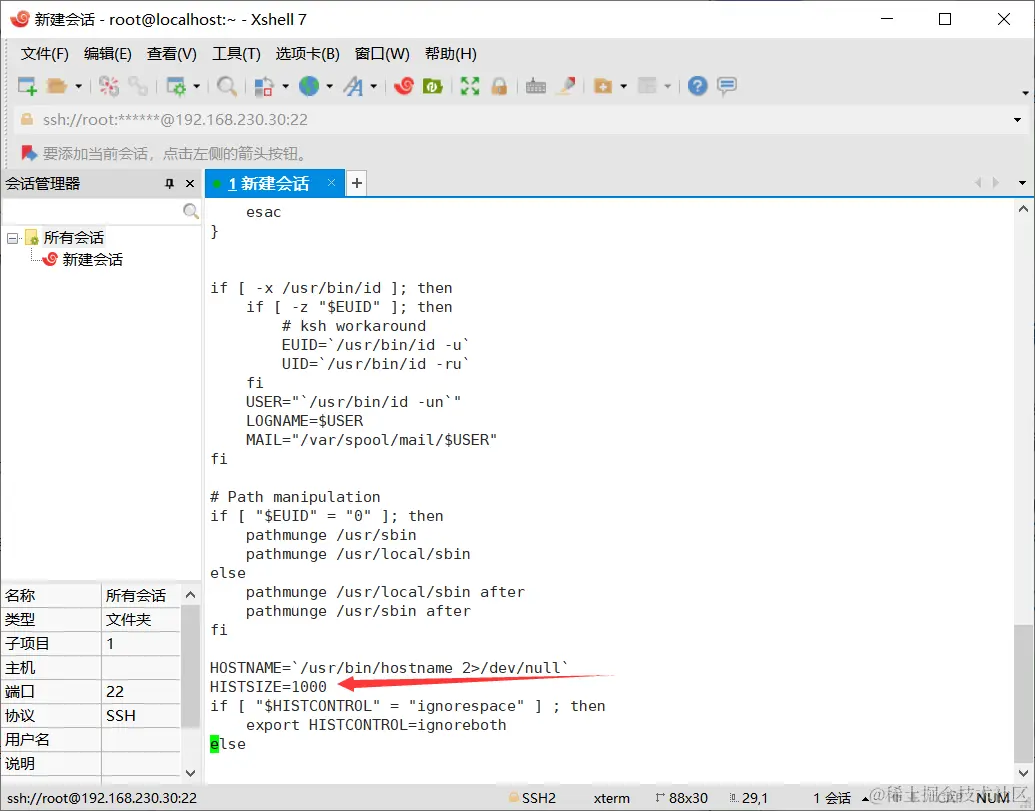
Task: Click the properties panel scroll up arrow
Action: (190, 595)
